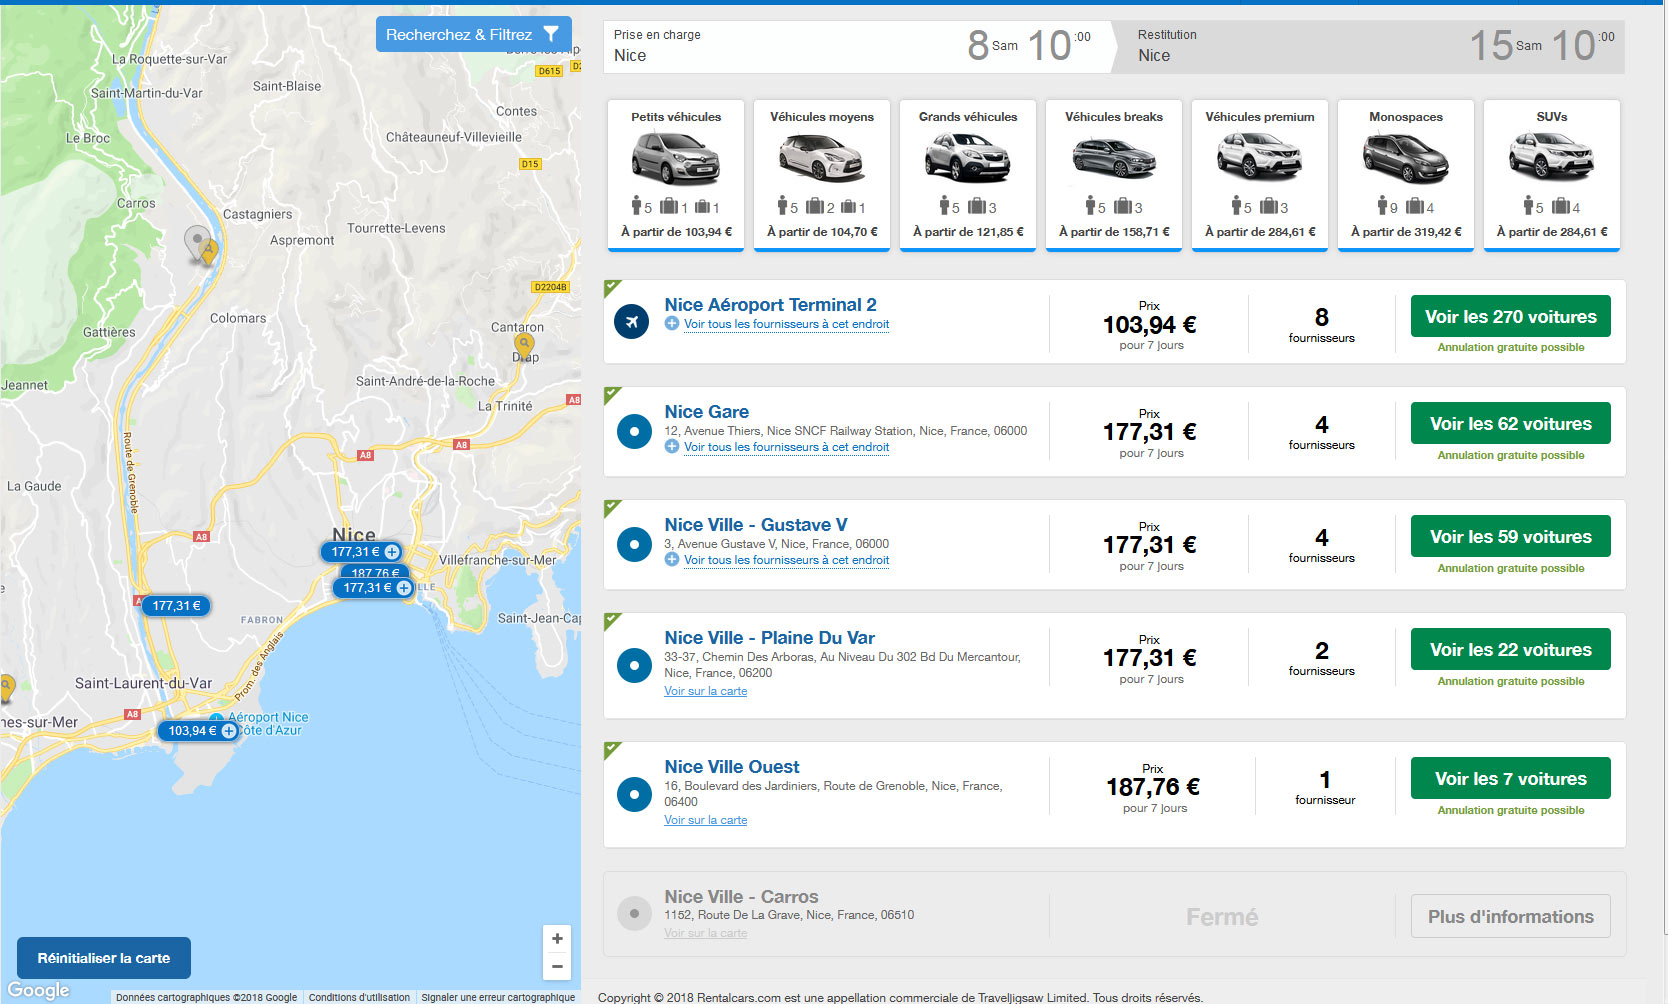The image size is (1668, 1004).
Task: Reset the map with Réinitialiser la carte
Action: coord(104,958)
